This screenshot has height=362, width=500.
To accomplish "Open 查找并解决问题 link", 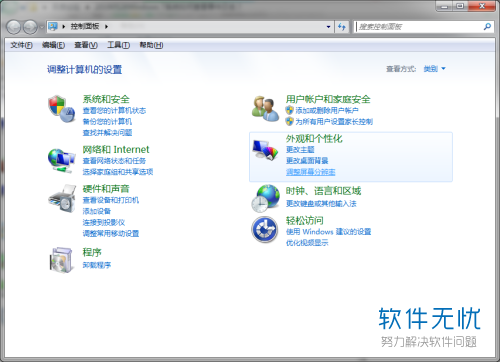I will (x=107, y=133).
